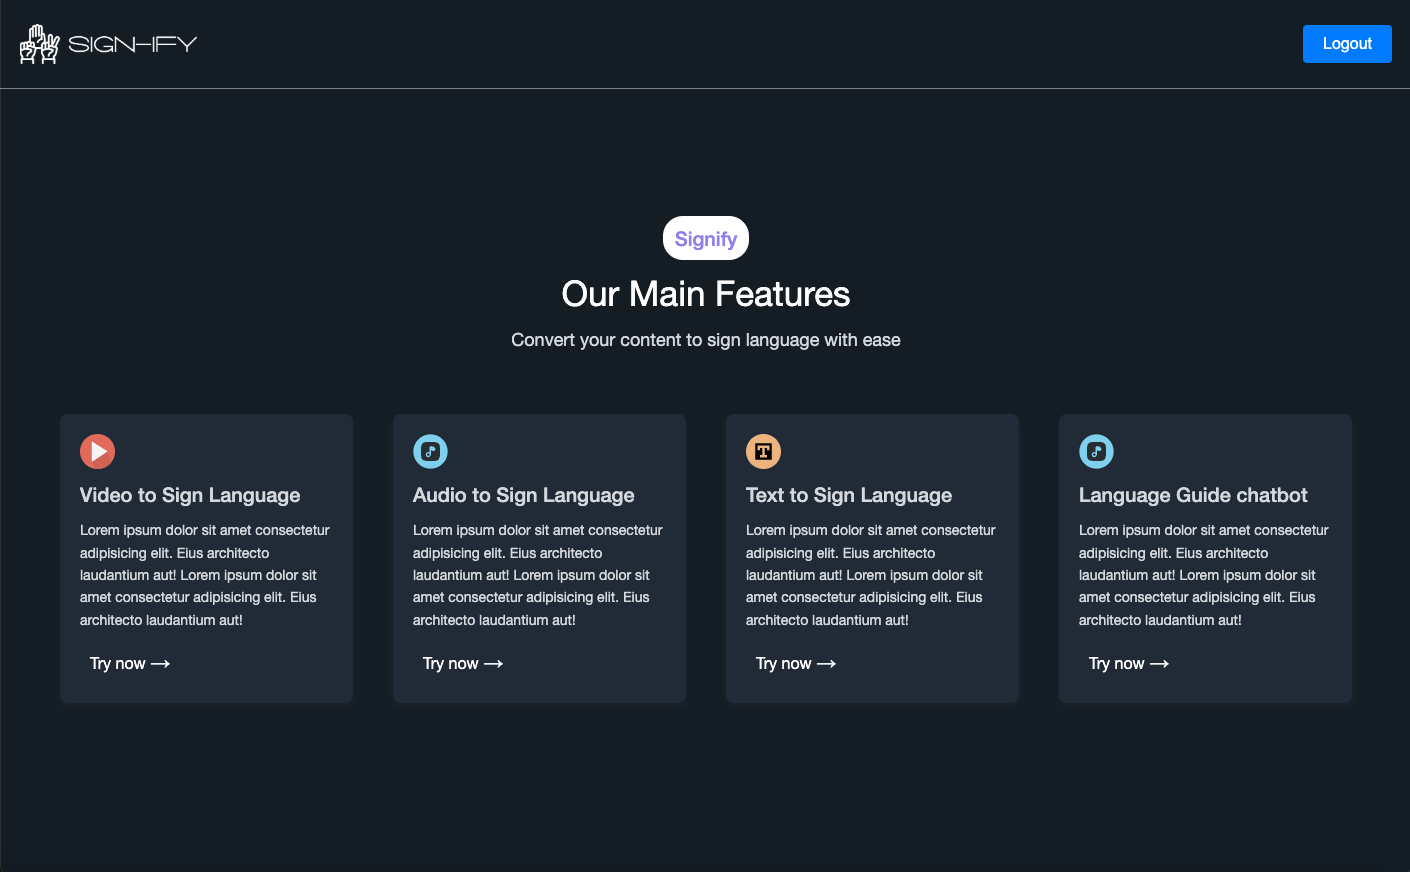Viewport: 1410px width, 872px height.
Task: Click the arrow beside Audio's Try now
Action: point(494,663)
